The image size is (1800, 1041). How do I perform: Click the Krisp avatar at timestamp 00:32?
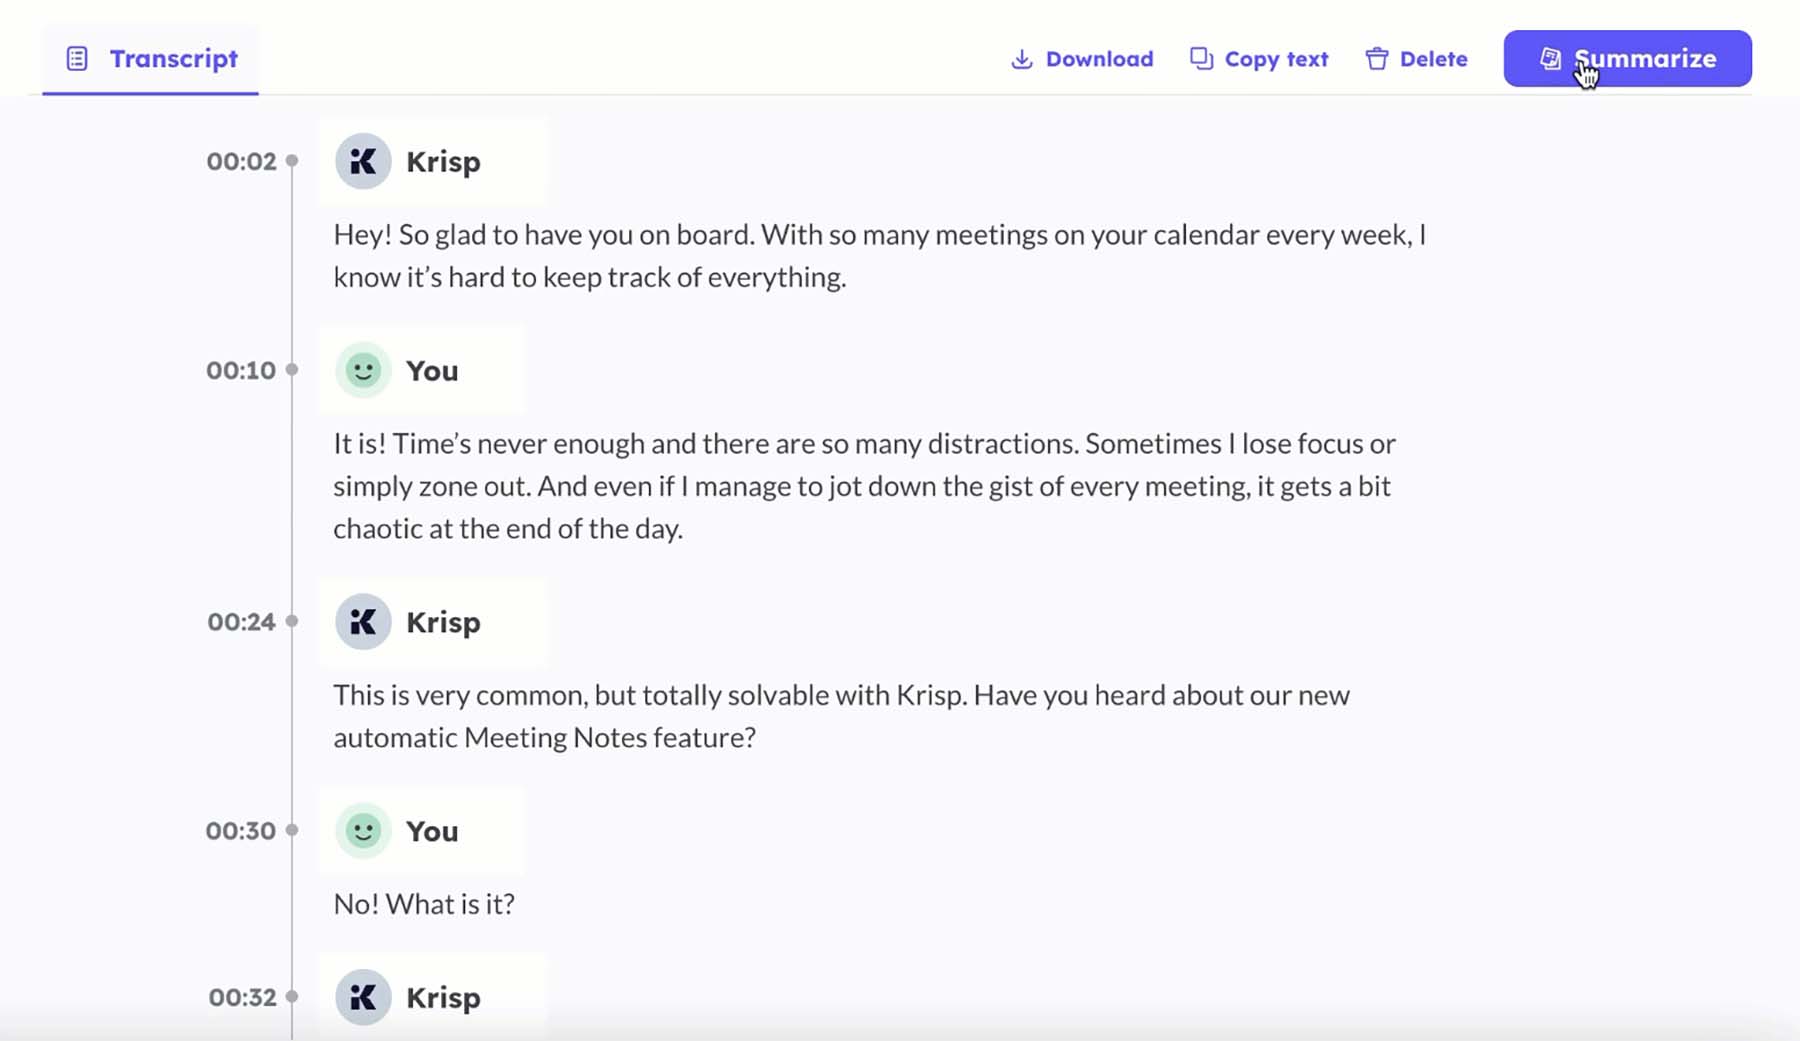coord(363,997)
